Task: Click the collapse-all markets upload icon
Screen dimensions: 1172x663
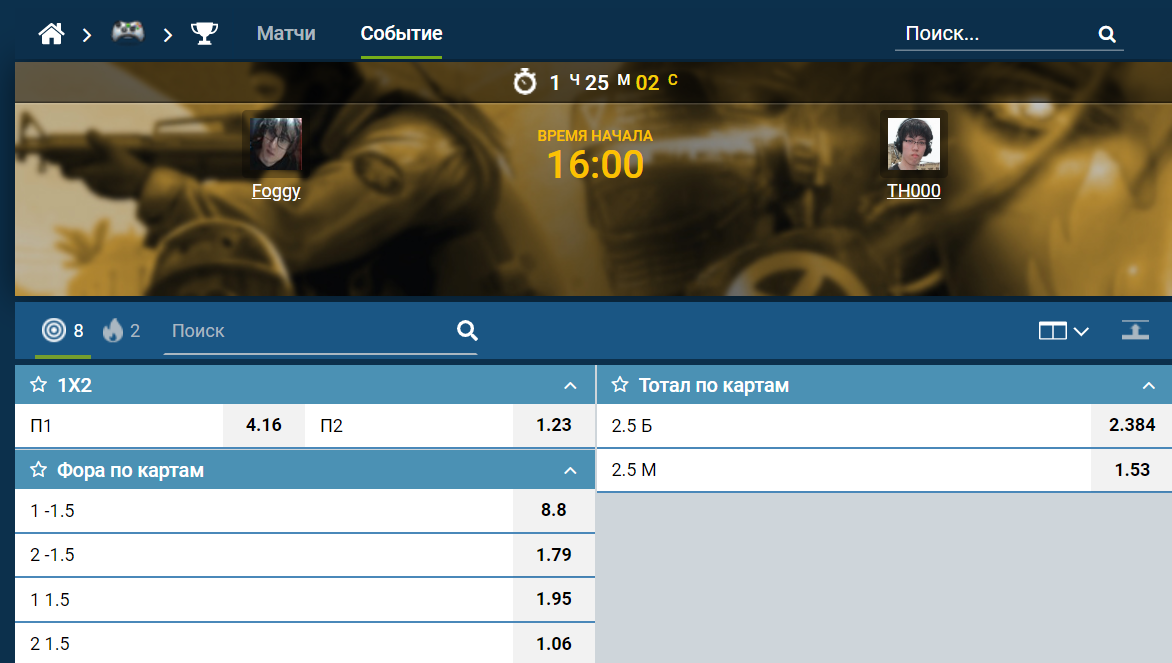Action: click(x=1135, y=330)
